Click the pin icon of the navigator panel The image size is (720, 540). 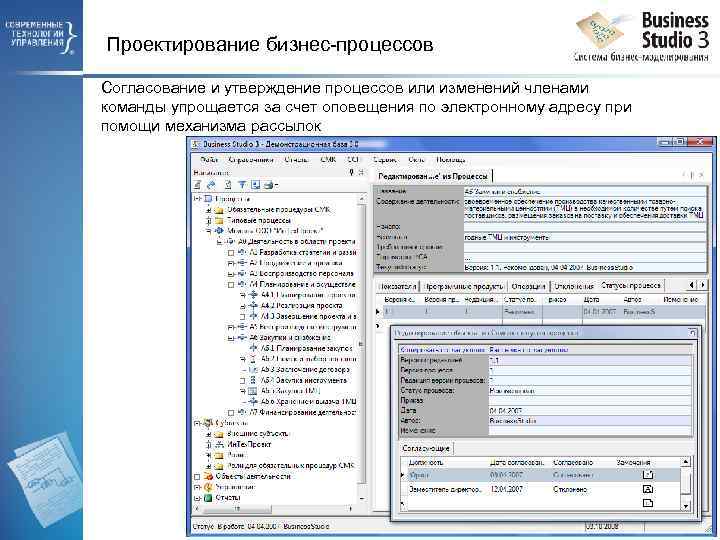tap(351, 172)
